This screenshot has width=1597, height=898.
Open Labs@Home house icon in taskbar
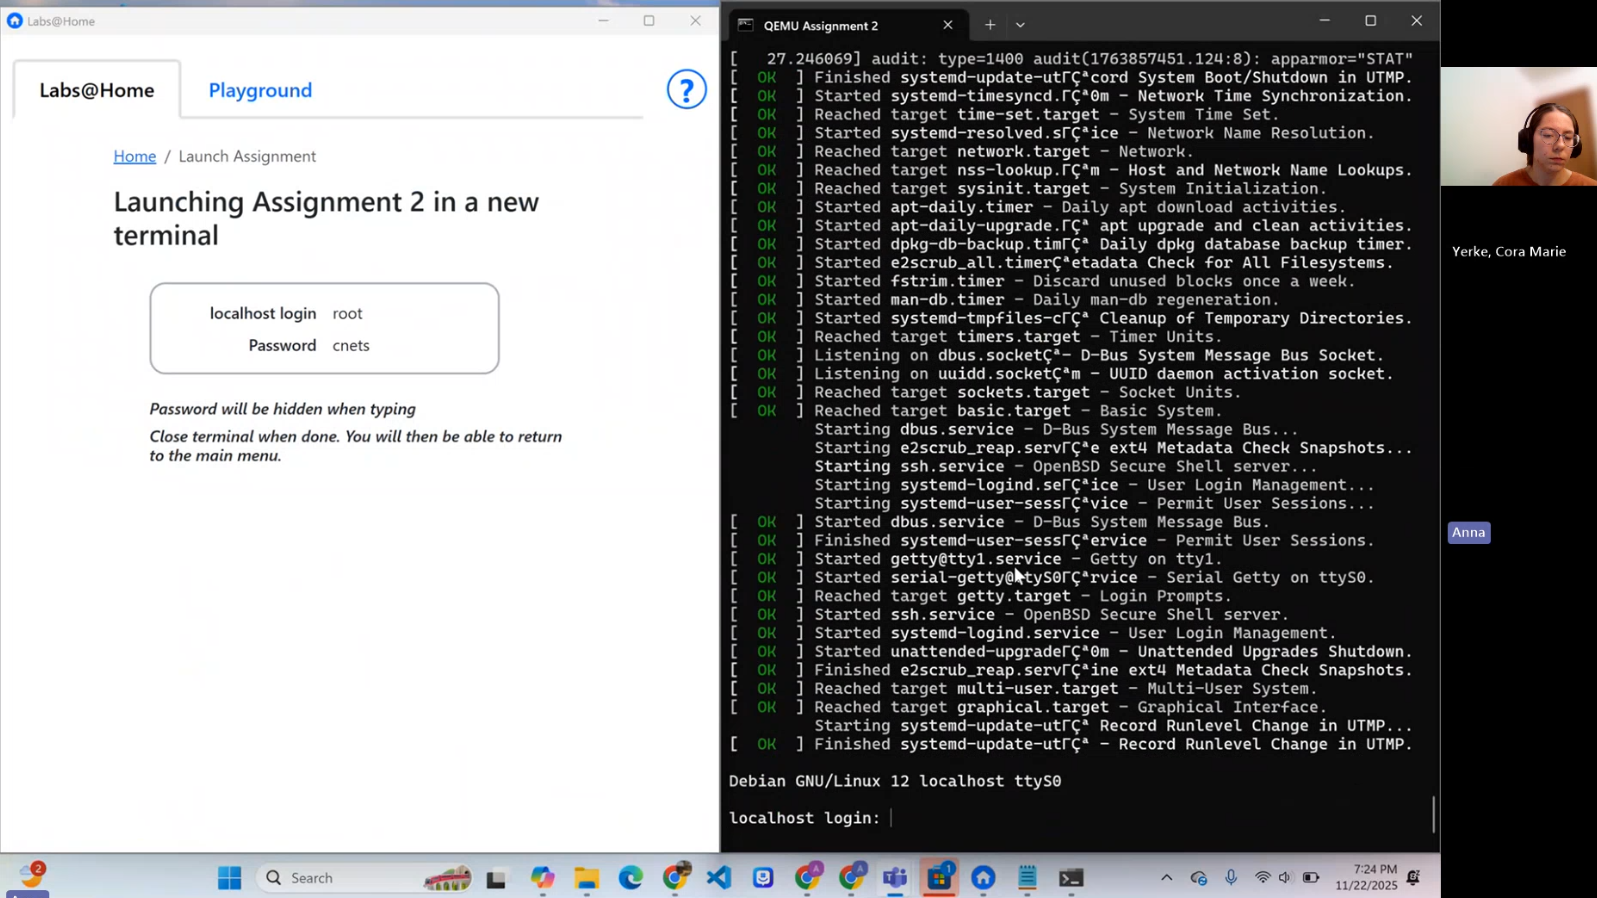(x=983, y=878)
